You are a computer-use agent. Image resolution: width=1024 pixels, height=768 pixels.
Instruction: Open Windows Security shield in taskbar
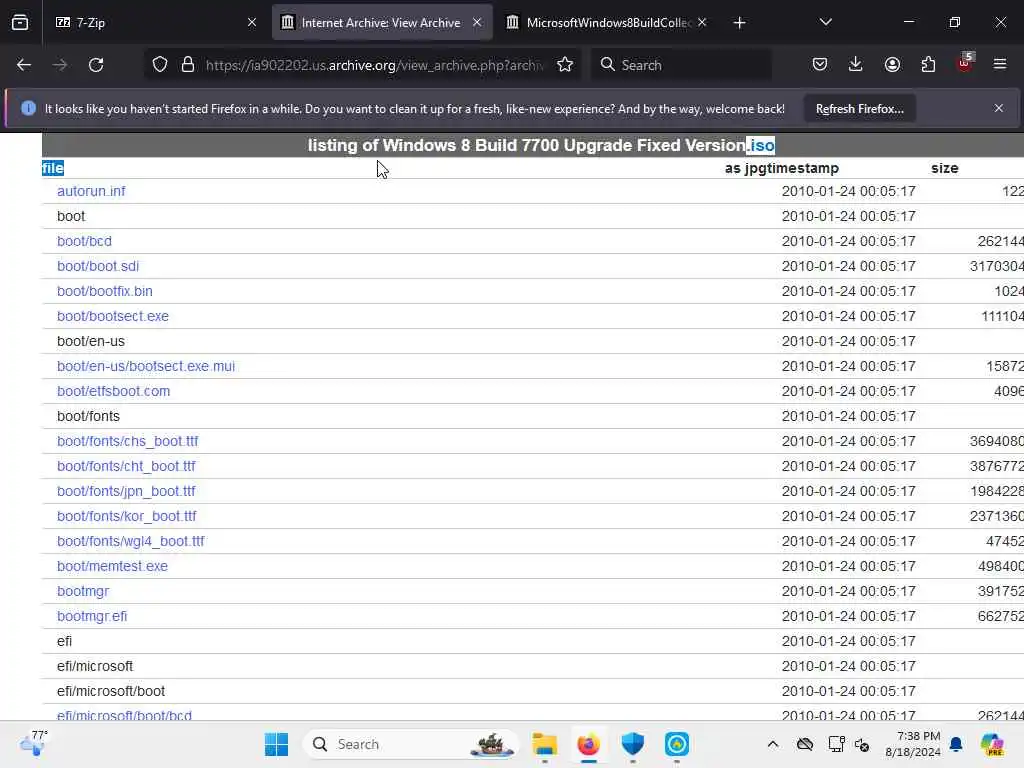click(633, 744)
